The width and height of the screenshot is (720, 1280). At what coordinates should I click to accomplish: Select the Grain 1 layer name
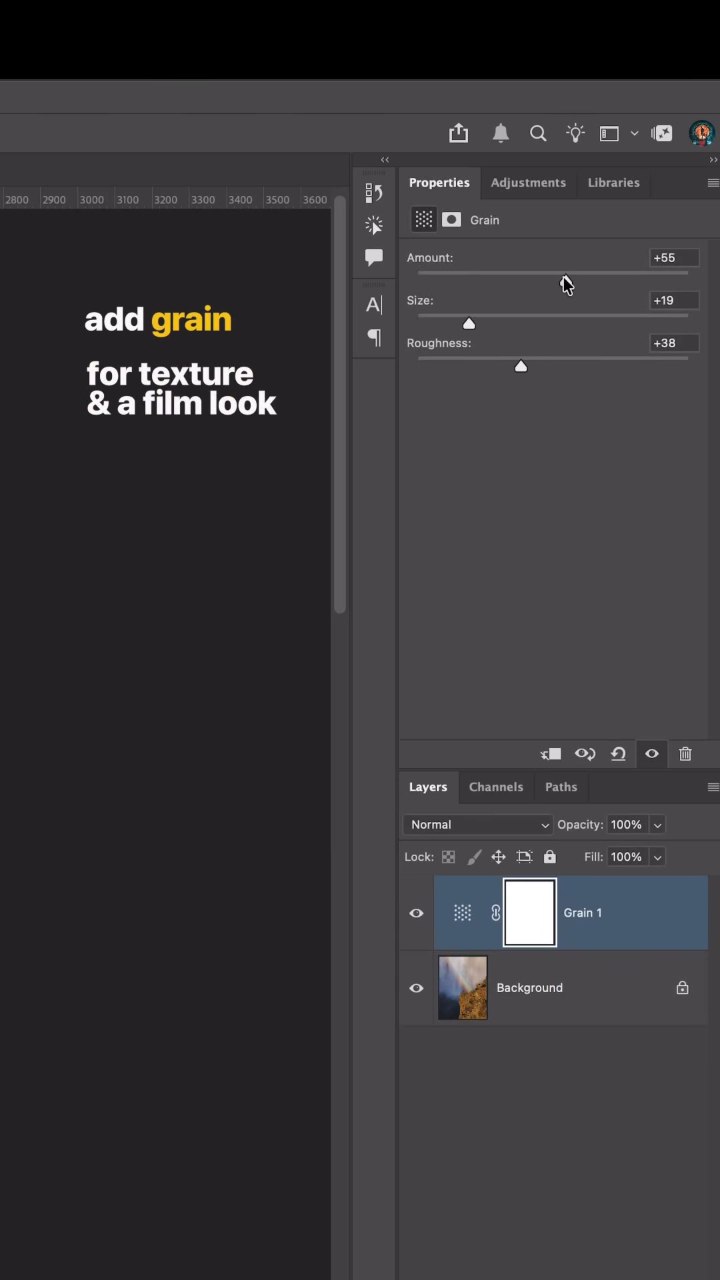[x=582, y=913]
